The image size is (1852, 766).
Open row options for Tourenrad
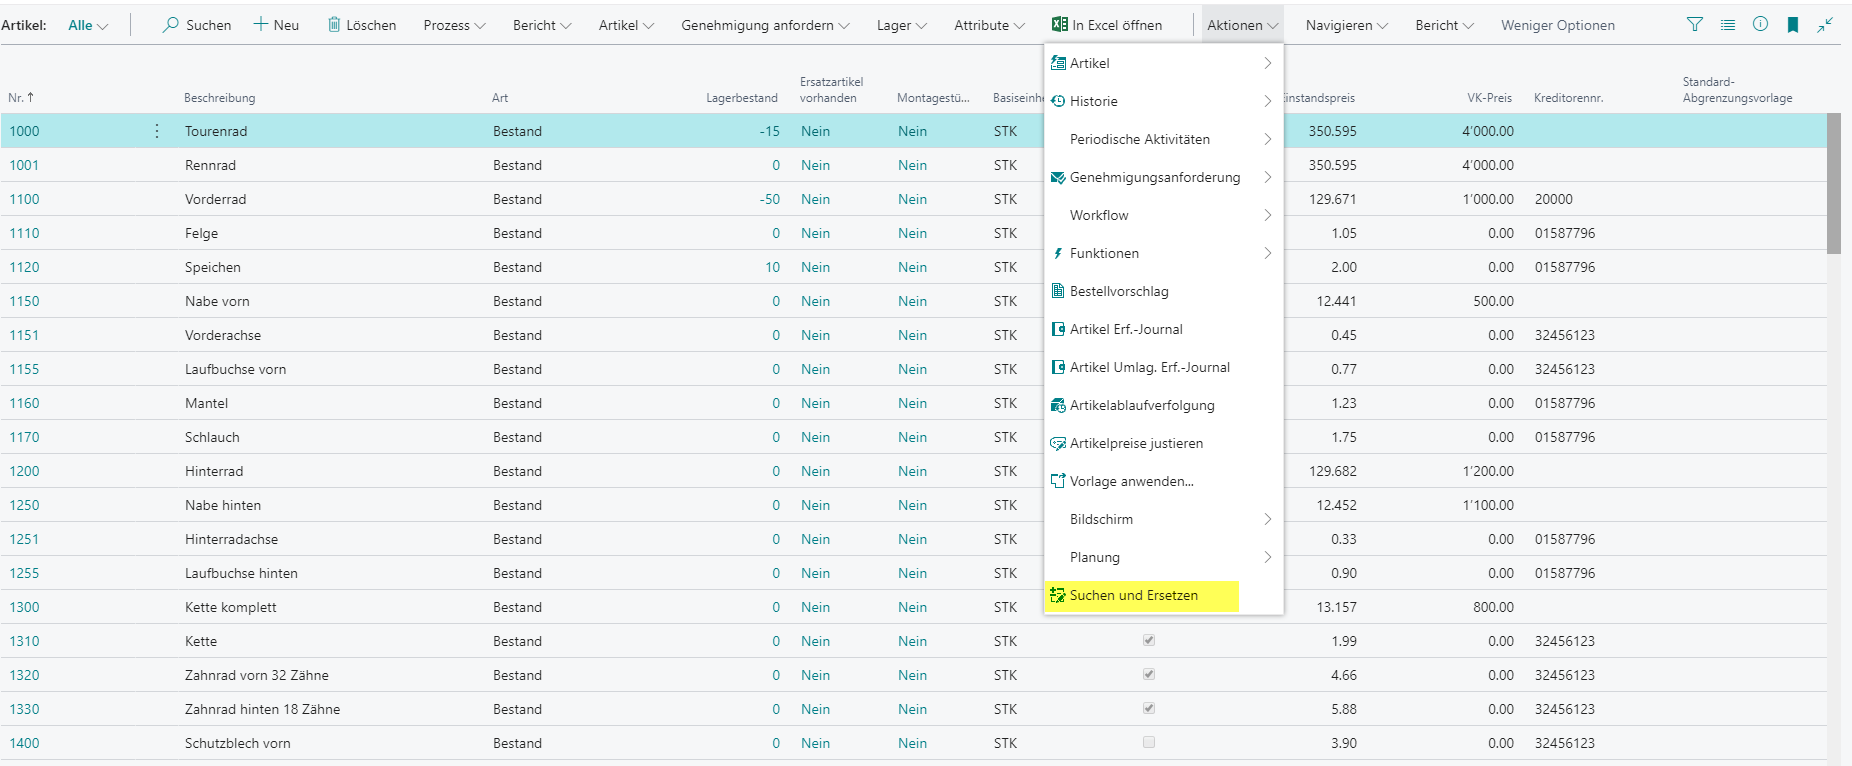coord(157,131)
